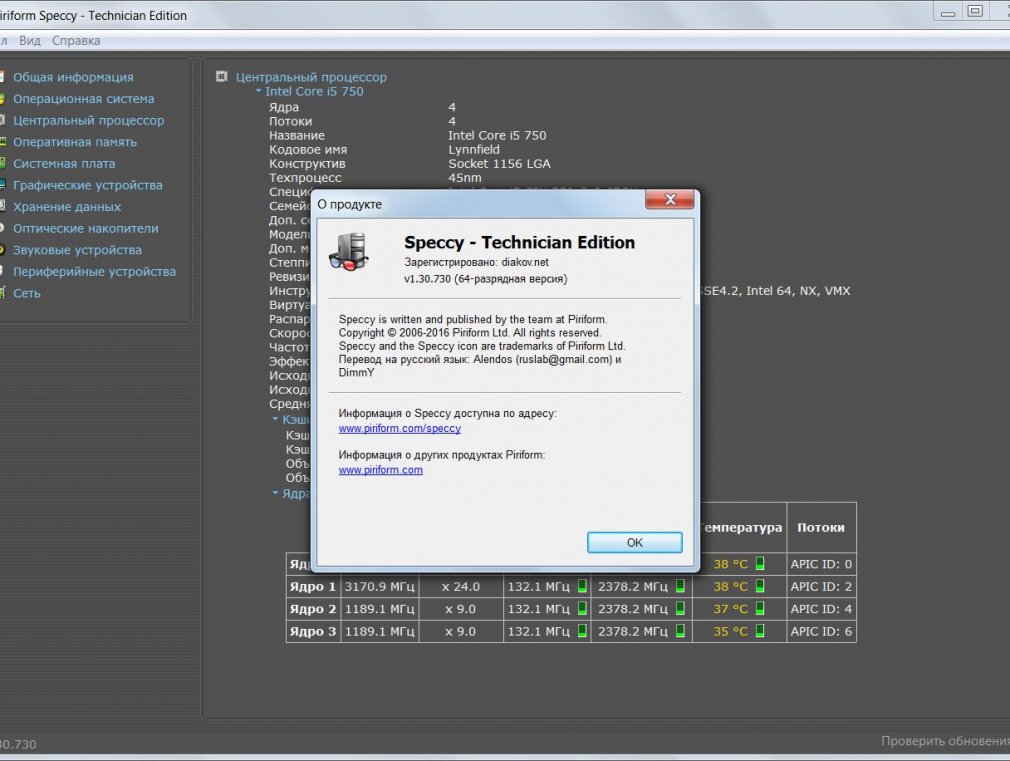
Task: Click green indicator next to Ядро 1 2378.2 МГц
Action: point(680,586)
